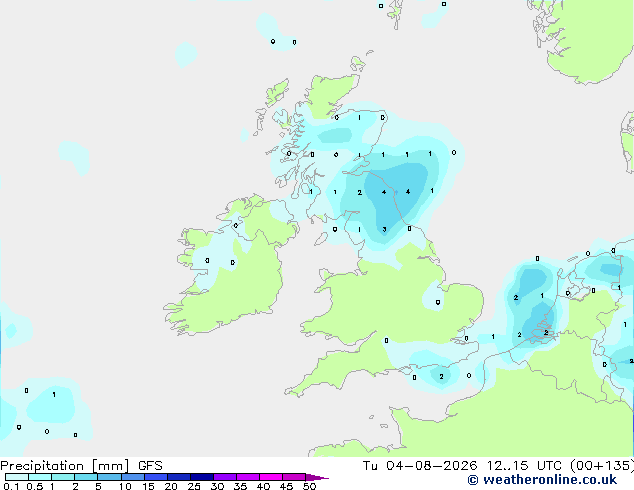Screen dimensions: 634x490
Task: Click the '30' legend scale label
Action: pos(217,486)
